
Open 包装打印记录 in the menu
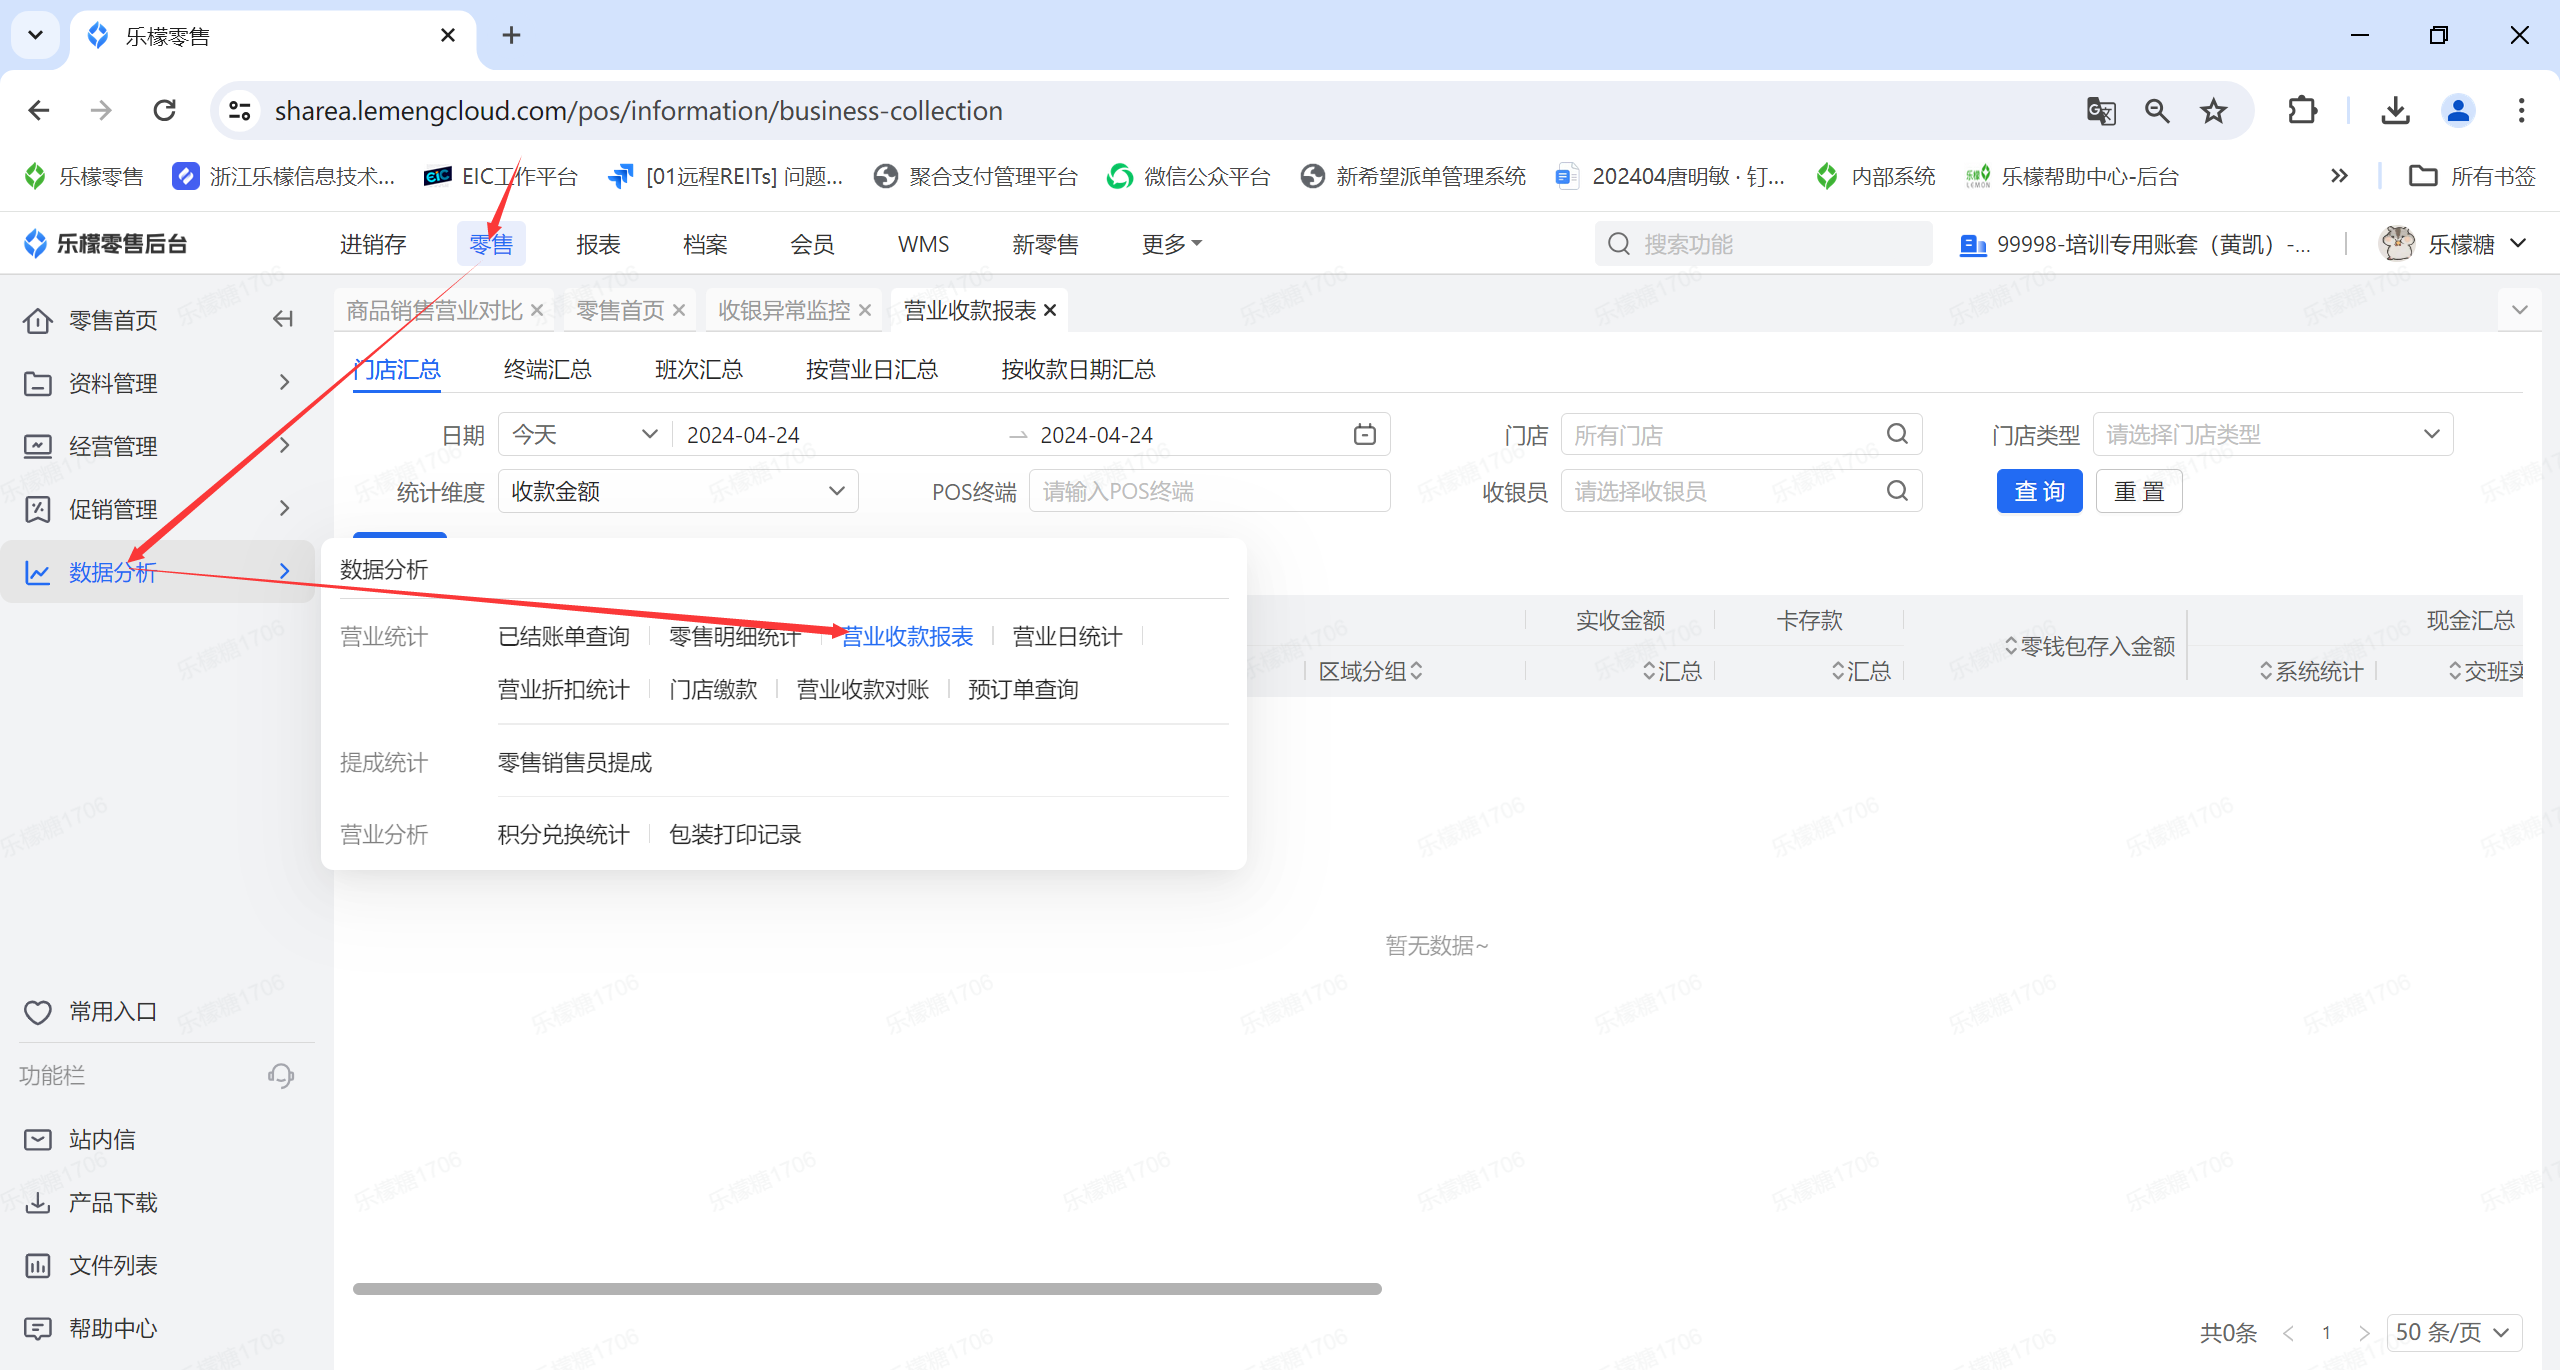tap(735, 835)
